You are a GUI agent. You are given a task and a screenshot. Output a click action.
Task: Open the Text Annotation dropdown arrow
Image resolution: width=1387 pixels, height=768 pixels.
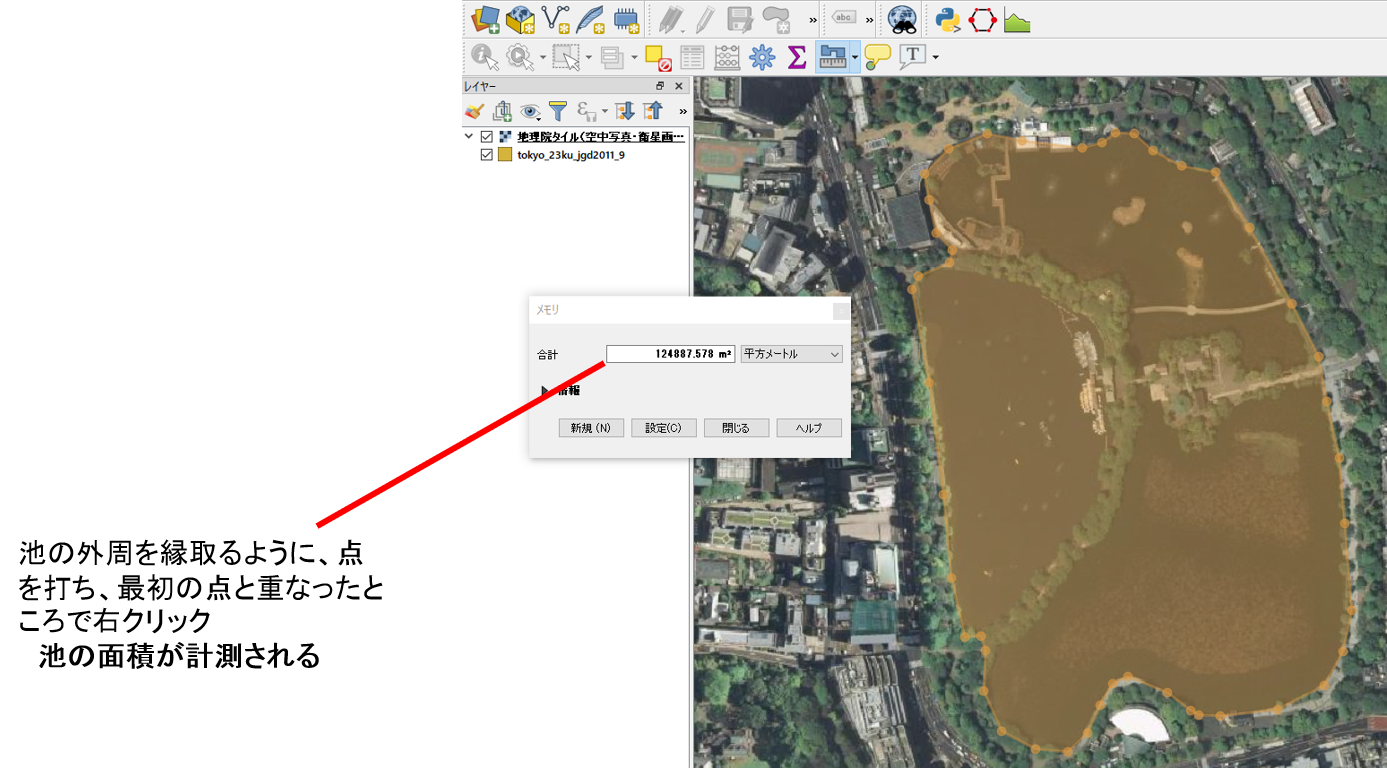(935, 58)
